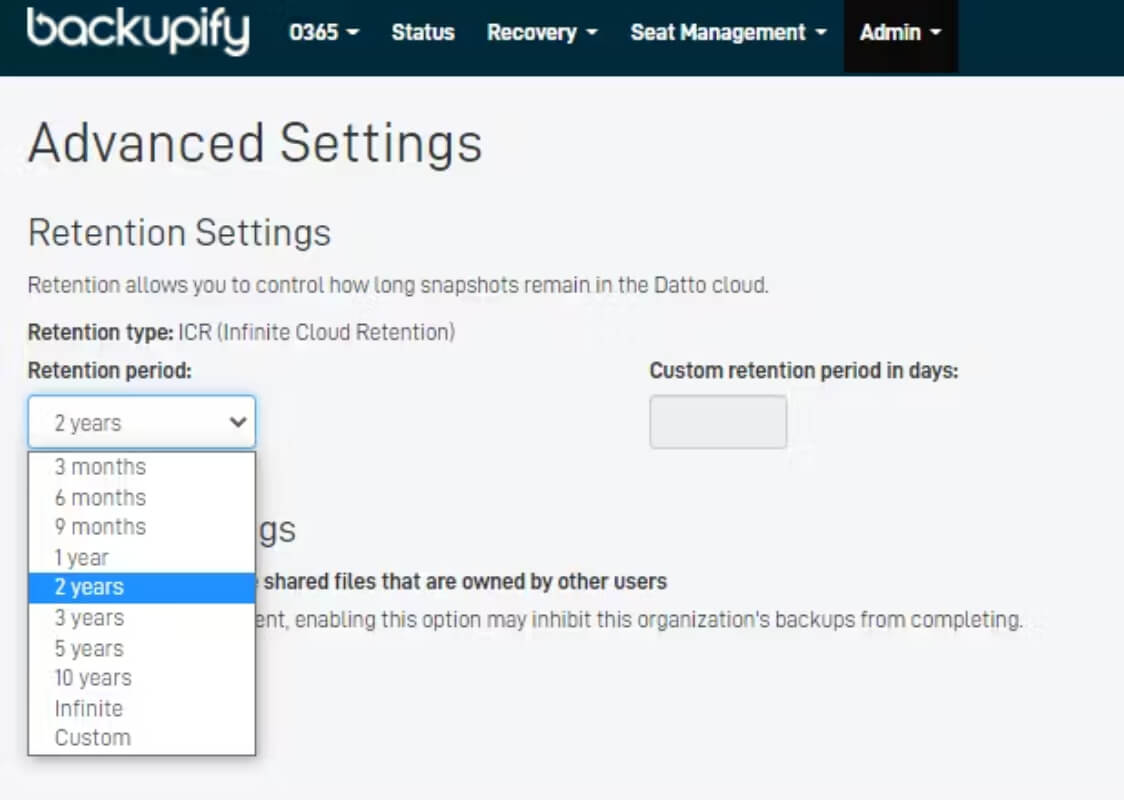Open the O365 dropdown menu
This screenshot has width=1124, height=800.
tap(324, 32)
